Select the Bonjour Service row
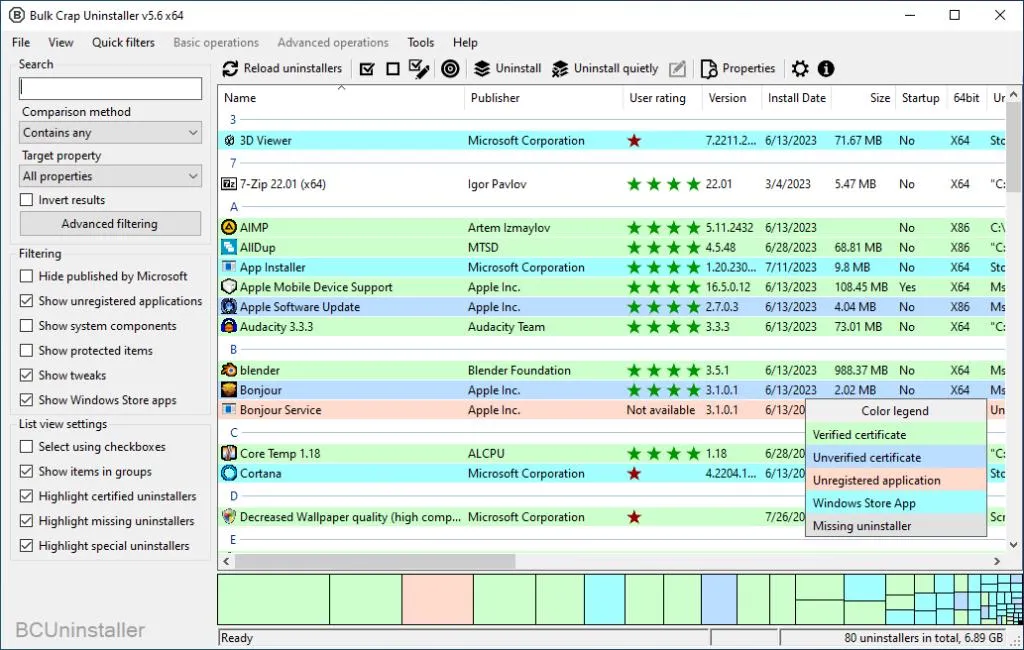1024x650 pixels. coord(511,410)
